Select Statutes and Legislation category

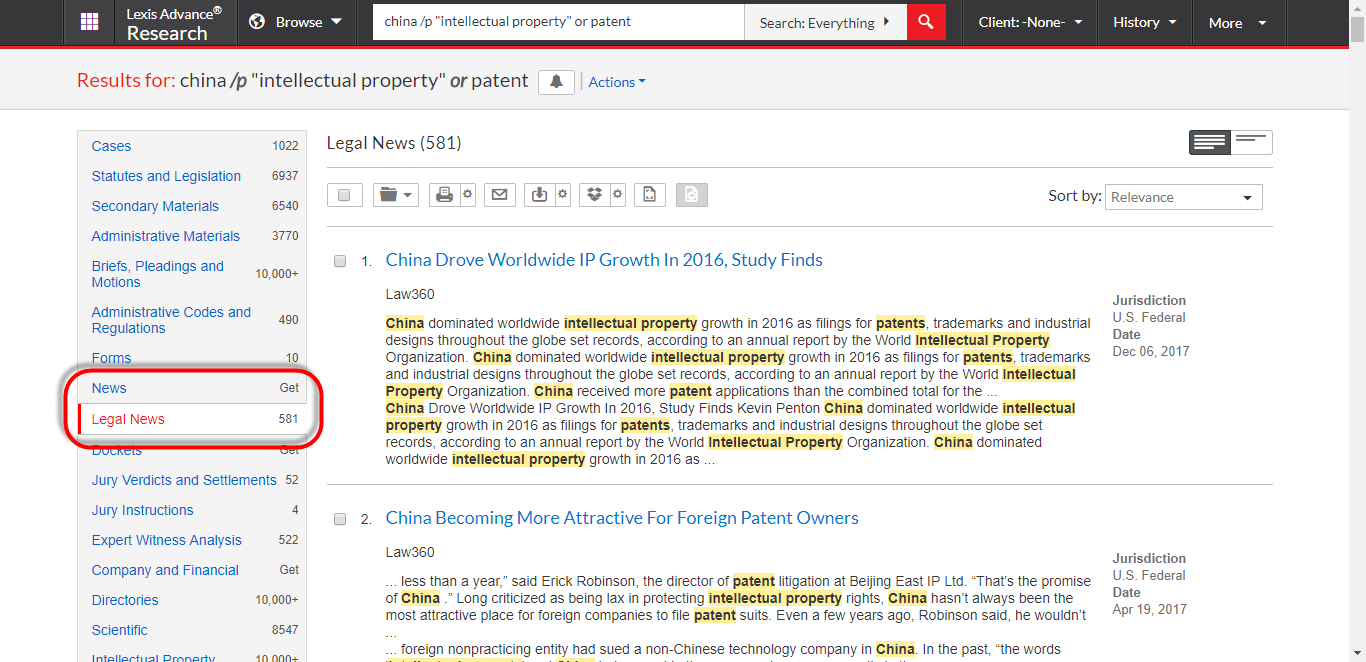click(166, 176)
